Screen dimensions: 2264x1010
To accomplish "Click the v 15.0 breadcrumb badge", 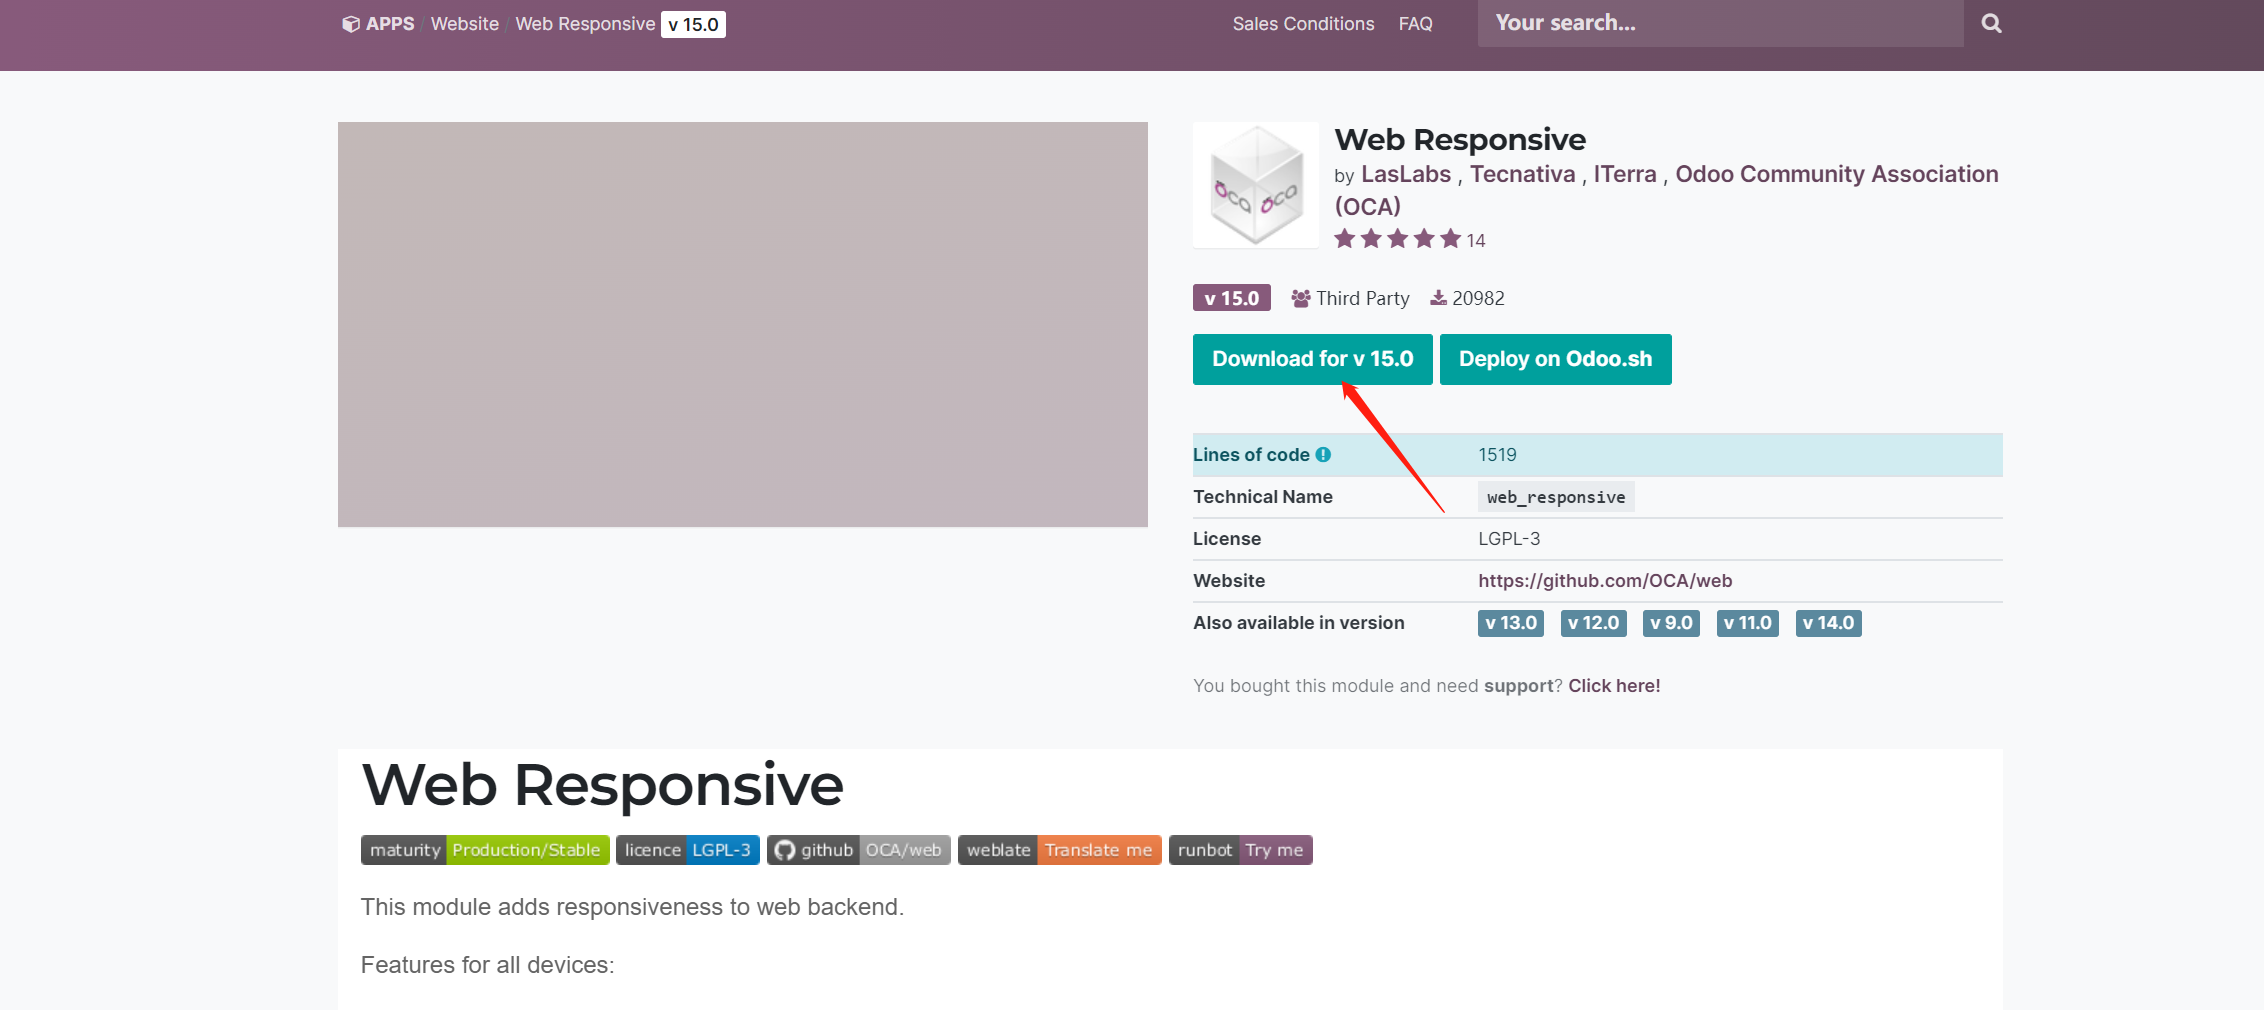I will click(x=693, y=24).
